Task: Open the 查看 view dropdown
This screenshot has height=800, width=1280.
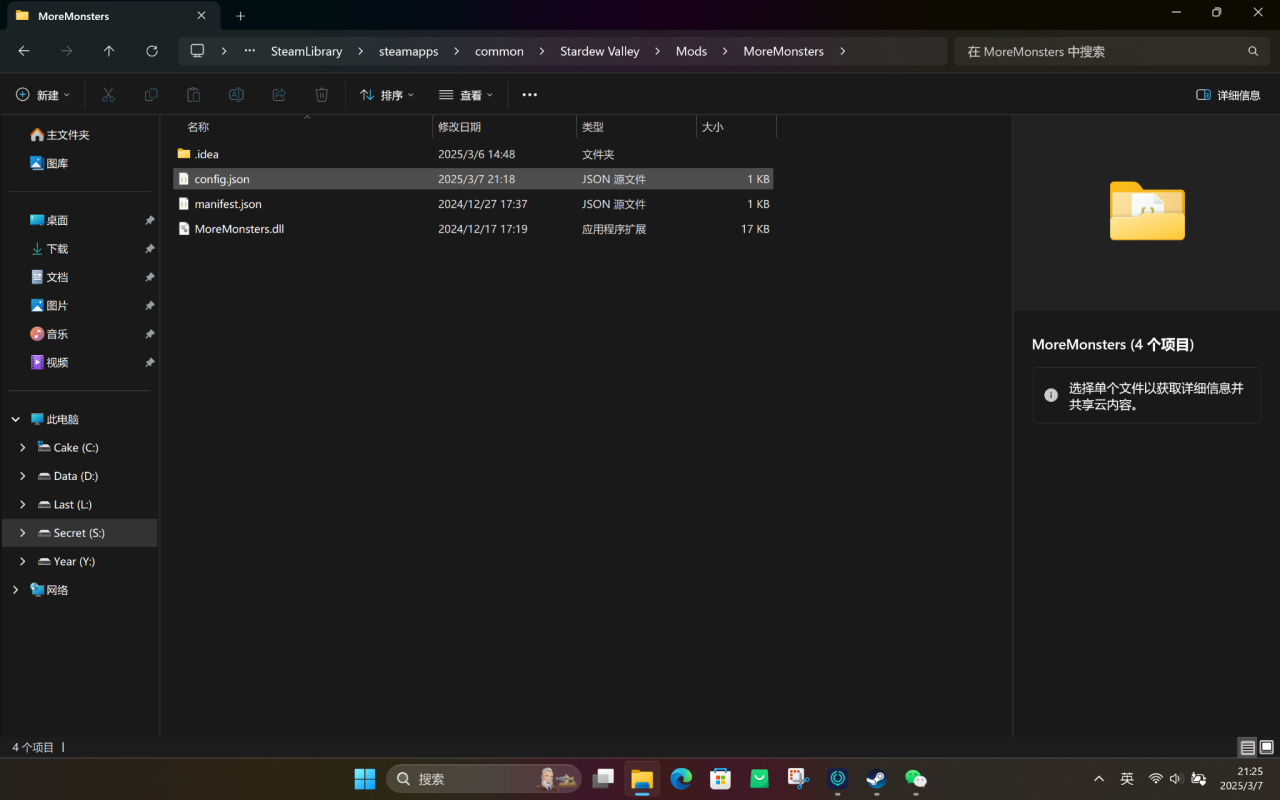Action: click(466, 95)
